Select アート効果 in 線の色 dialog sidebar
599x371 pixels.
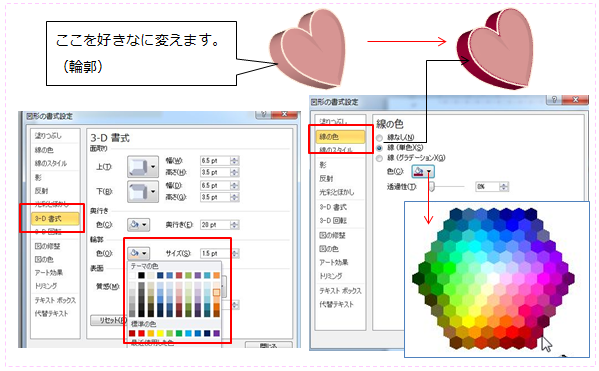[x=334, y=262]
